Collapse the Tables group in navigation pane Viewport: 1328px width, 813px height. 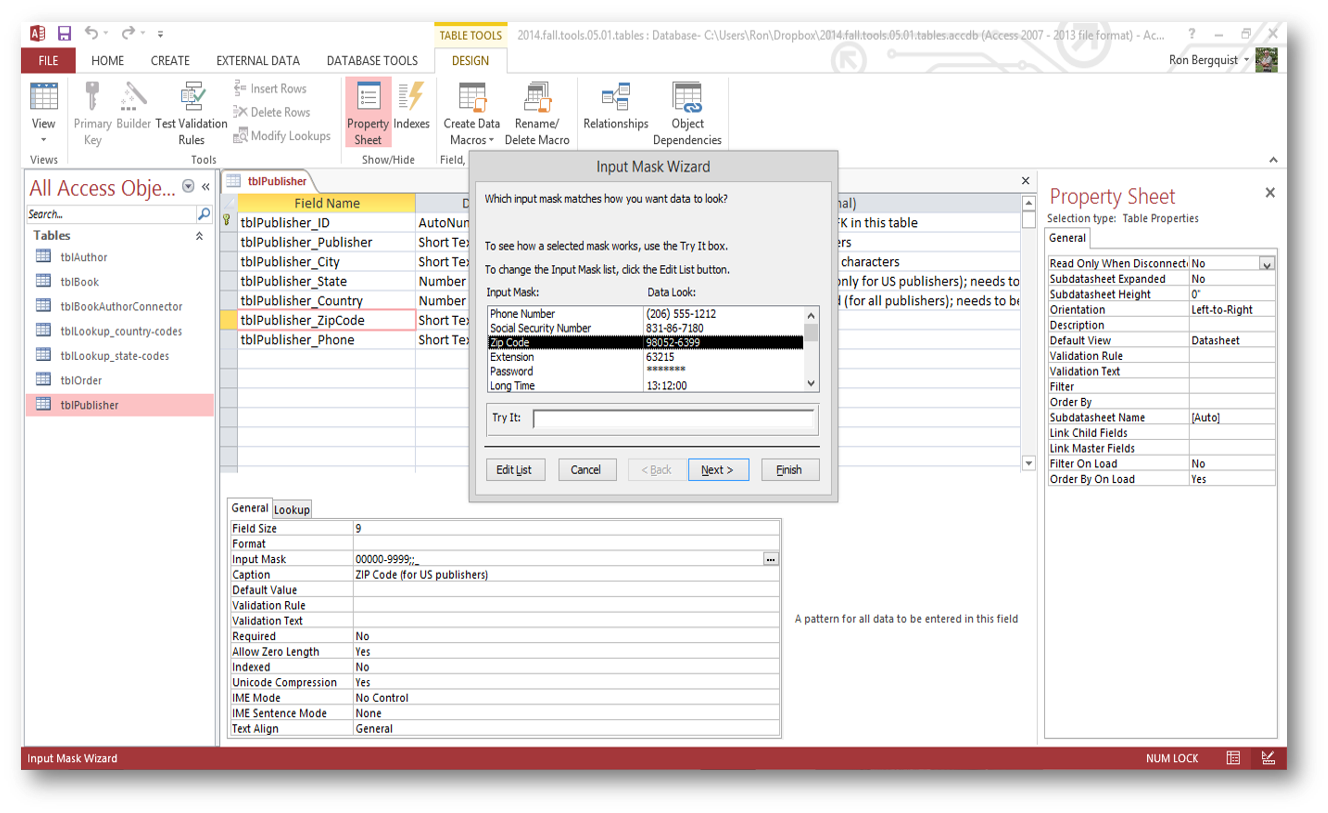tap(199, 236)
